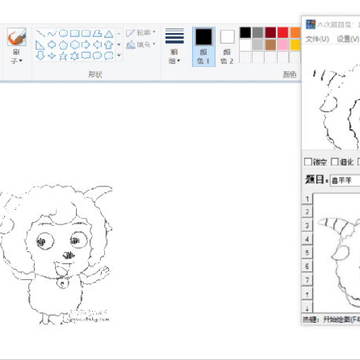Toggle the second checkbox under the preview
The image size is (360, 360).
click(x=335, y=162)
